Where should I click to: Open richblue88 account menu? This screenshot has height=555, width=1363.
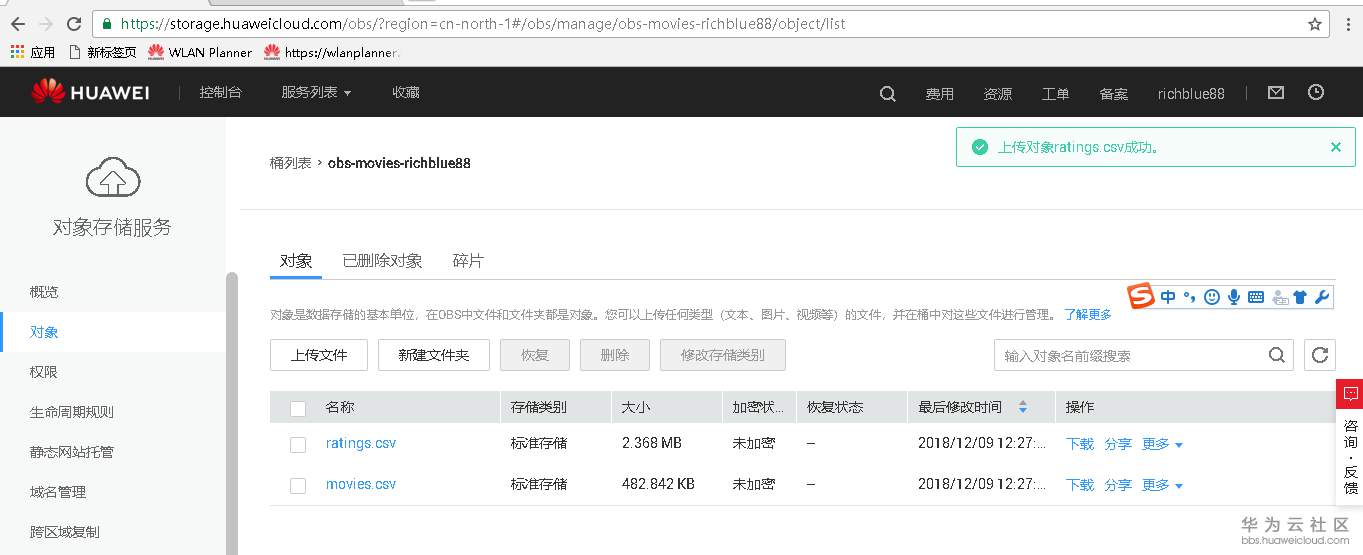pos(1191,94)
